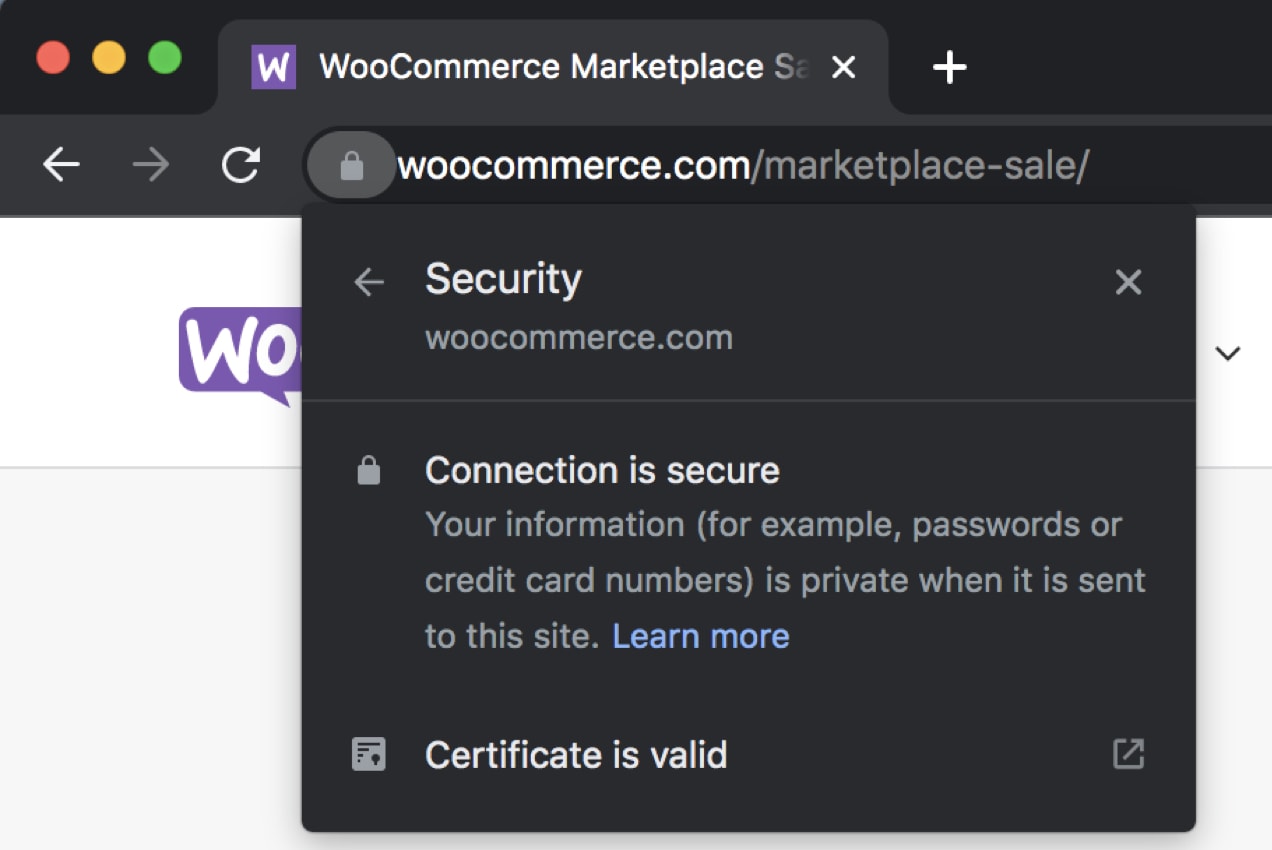The width and height of the screenshot is (1272, 850).
Task: Click the forward navigation arrow in the toolbar
Action: 150,165
